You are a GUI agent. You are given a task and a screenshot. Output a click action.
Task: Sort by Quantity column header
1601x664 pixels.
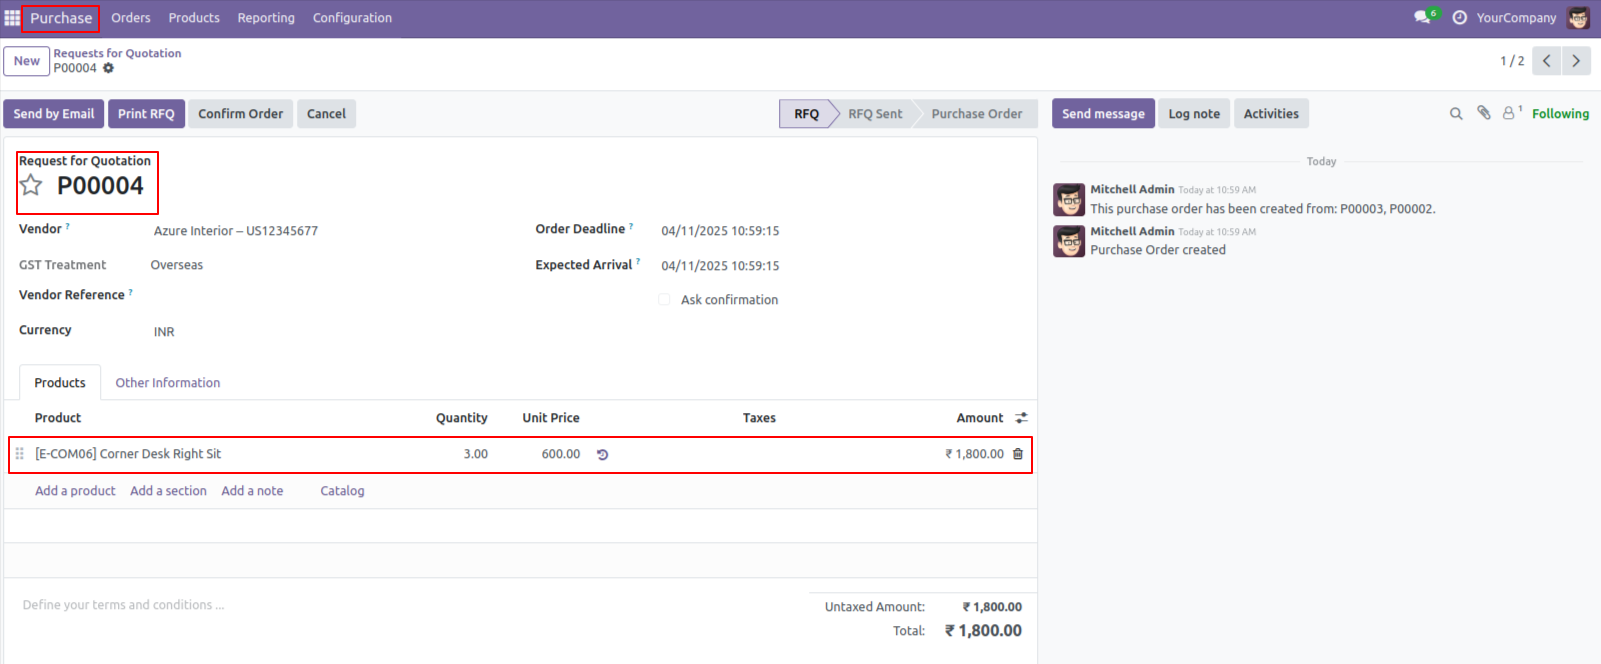[461, 418]
